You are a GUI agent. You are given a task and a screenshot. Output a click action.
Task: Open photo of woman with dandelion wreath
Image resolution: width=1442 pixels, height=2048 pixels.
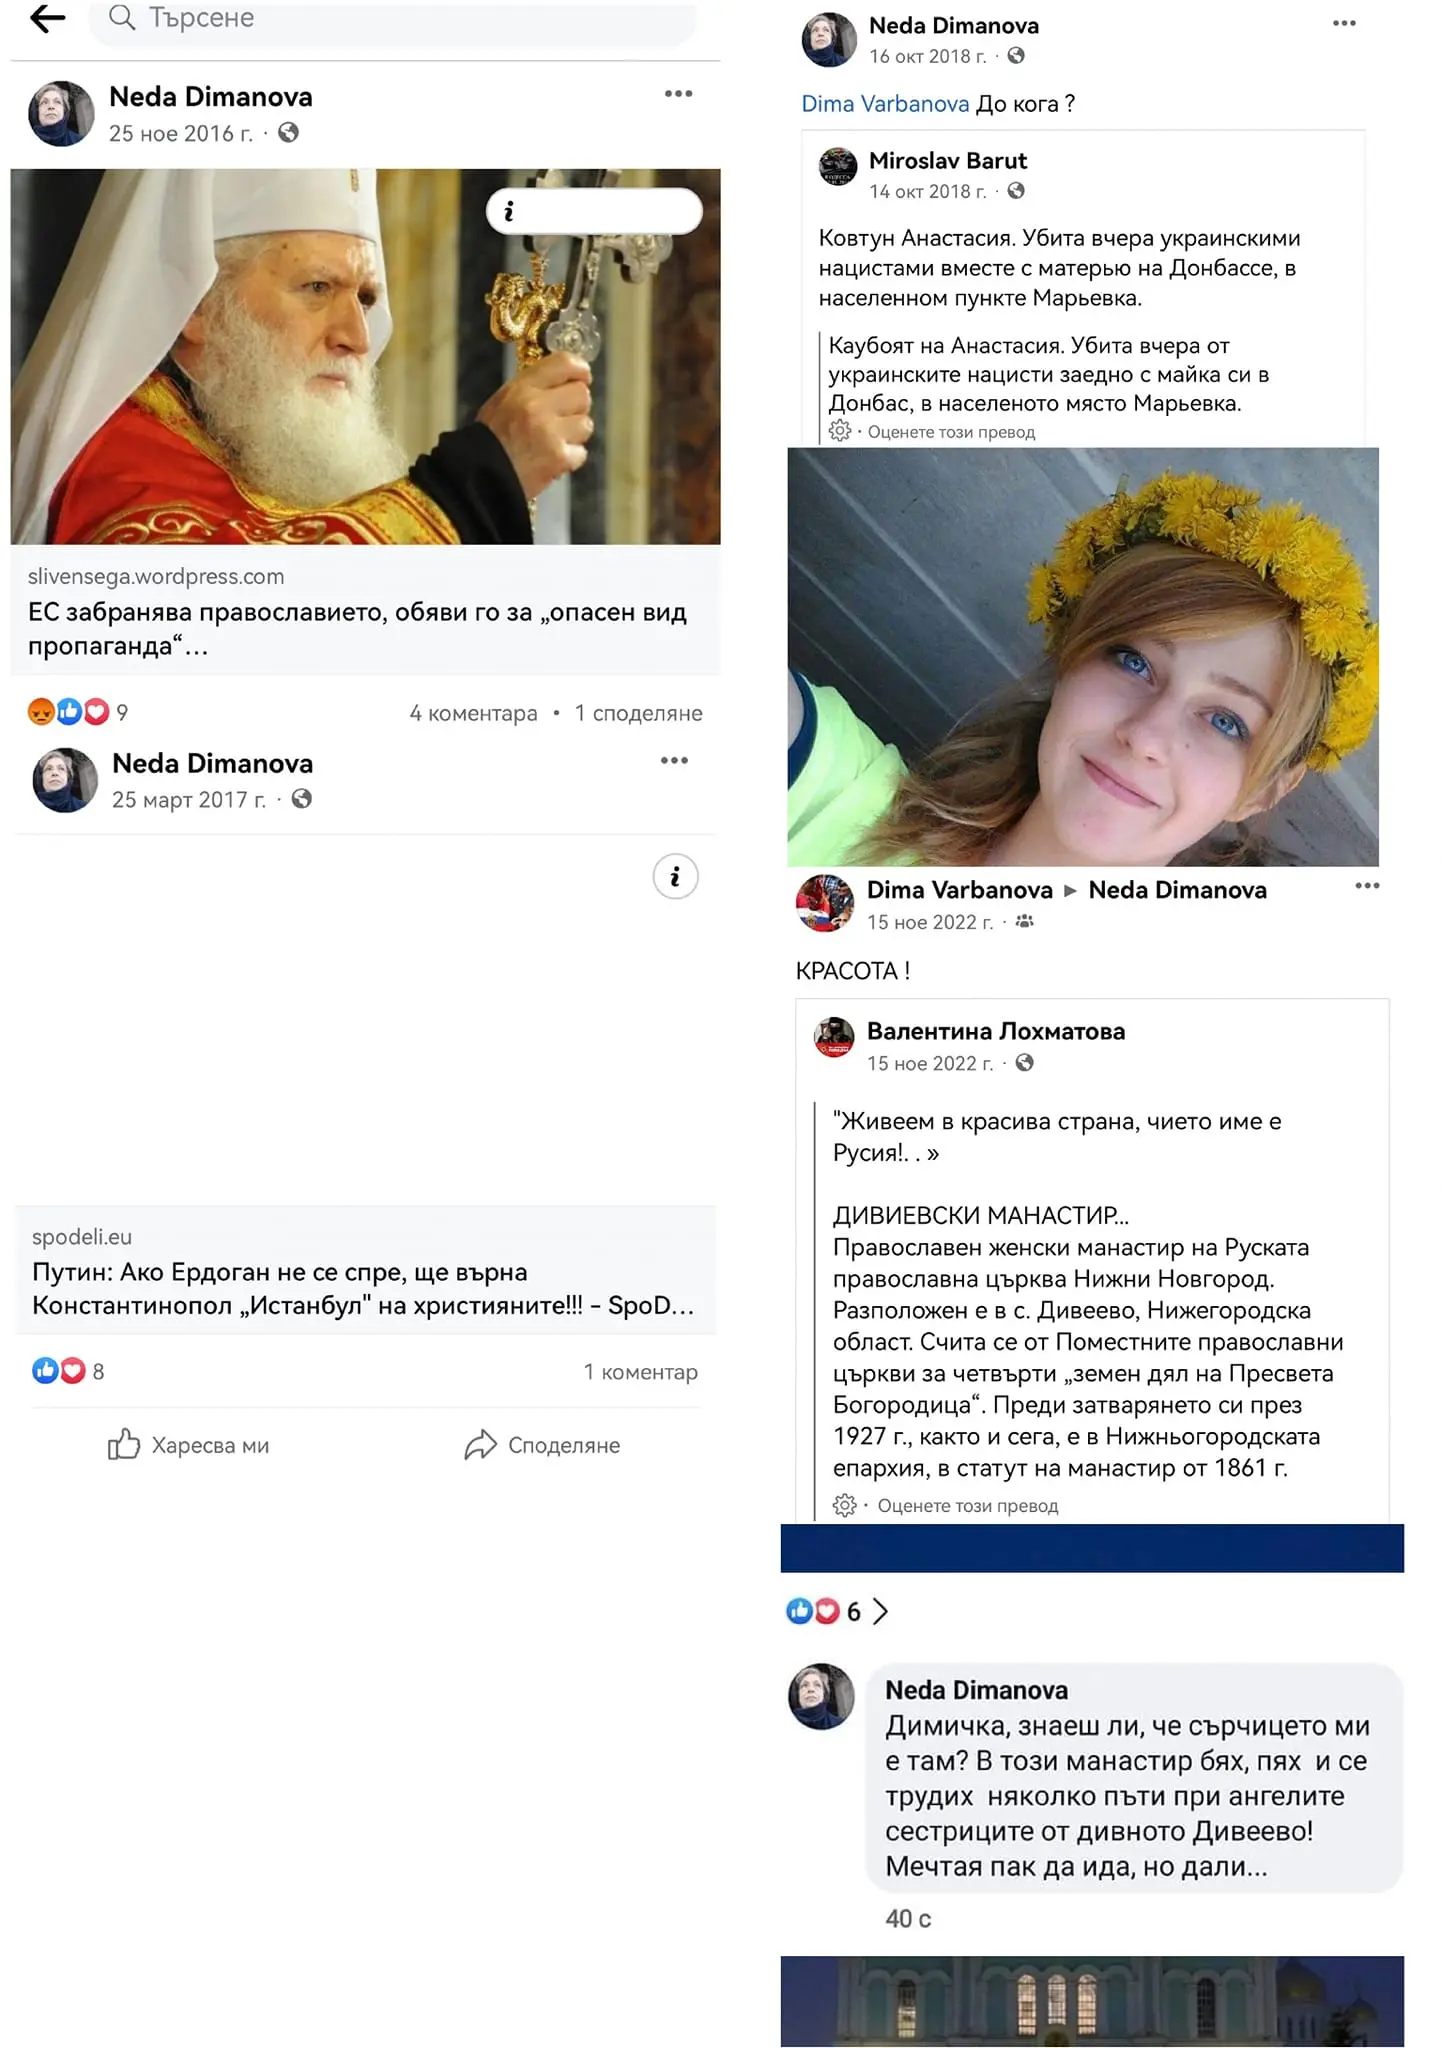click(1082, 656)
